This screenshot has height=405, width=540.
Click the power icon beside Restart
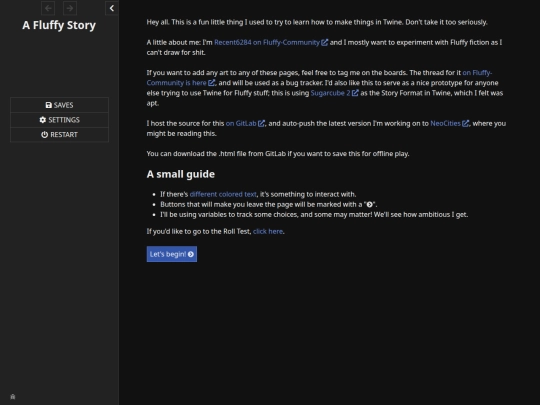pyautogui.click(x=44, y=135)
